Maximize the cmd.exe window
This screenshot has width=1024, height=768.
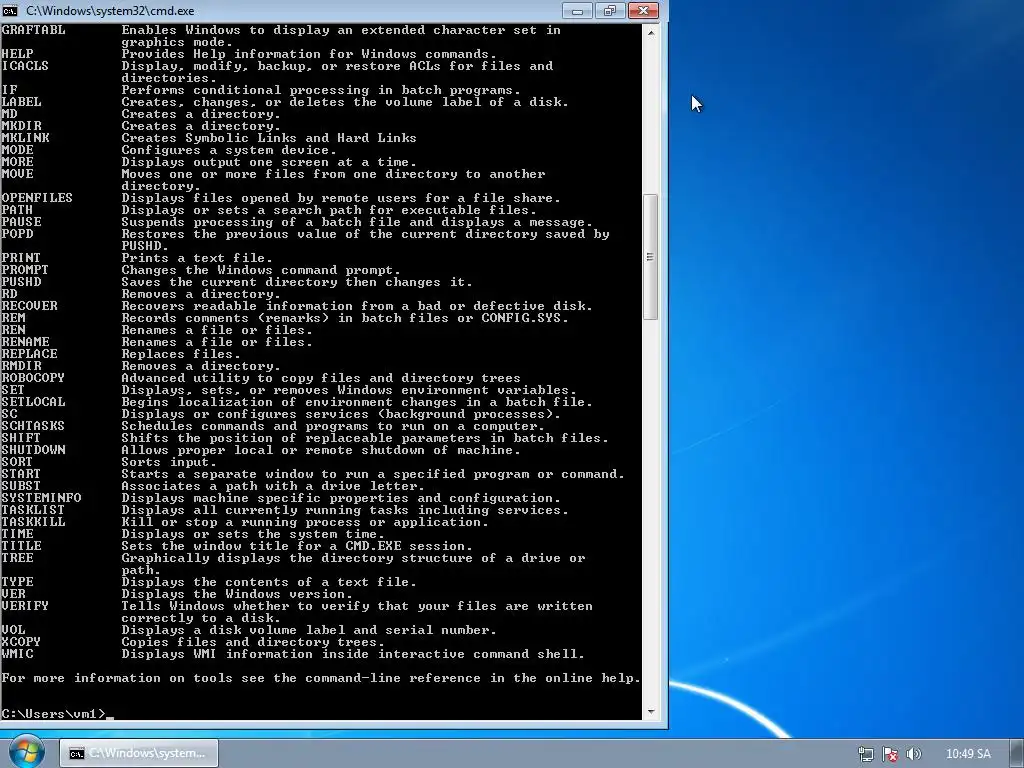(x=609, y=10)
